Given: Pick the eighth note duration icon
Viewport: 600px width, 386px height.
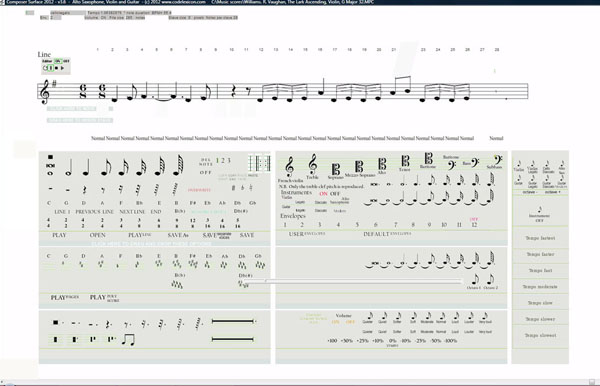Looking at the screenshot, I should pyautogui.click(x=105, y=167).
